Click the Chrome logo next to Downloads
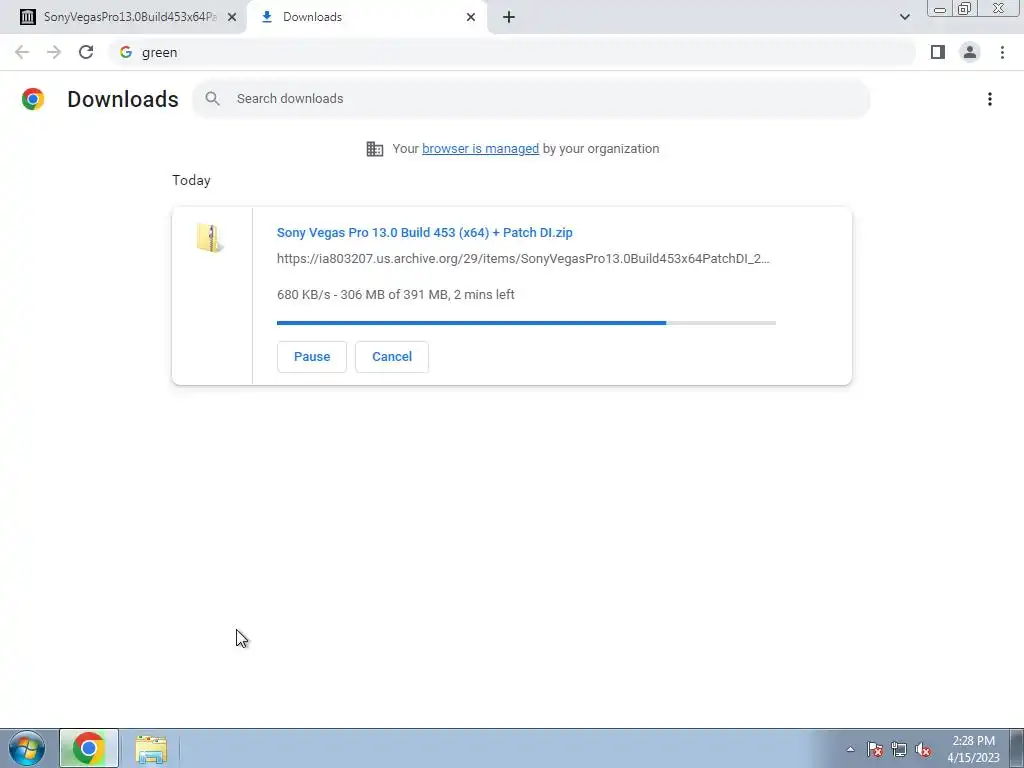Screen dimensions: 1024x768 (33, 99)
